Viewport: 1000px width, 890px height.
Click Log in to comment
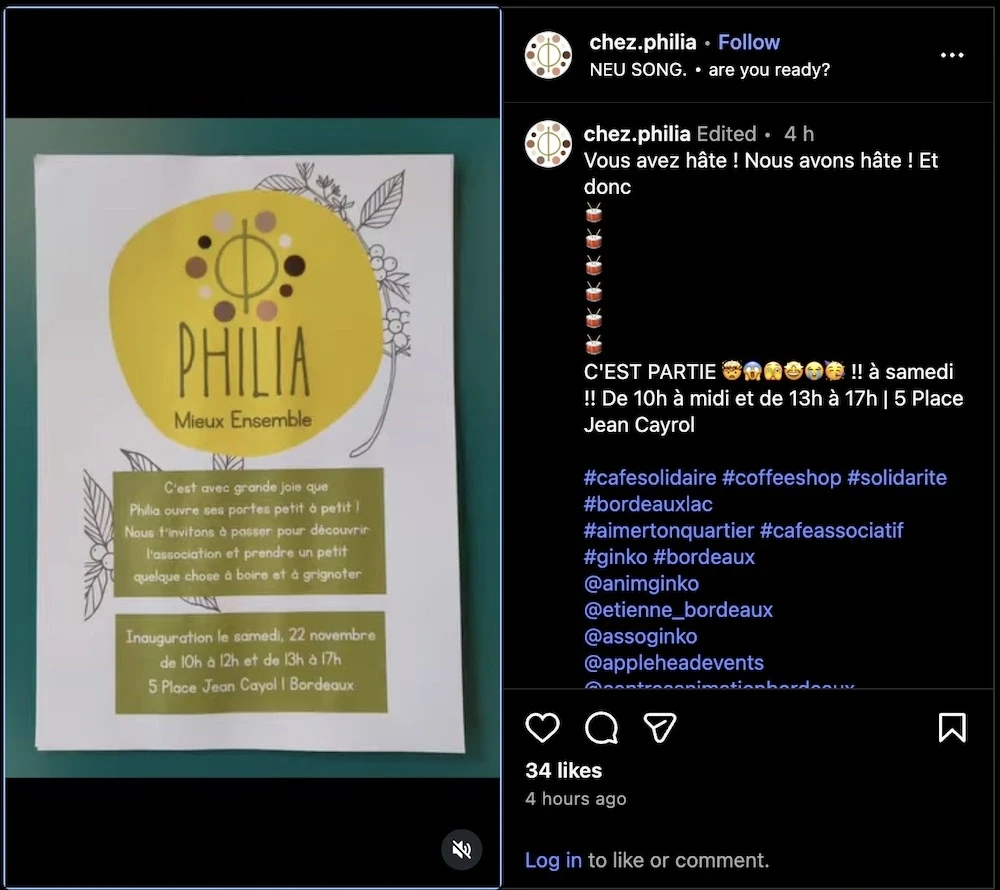553,860
